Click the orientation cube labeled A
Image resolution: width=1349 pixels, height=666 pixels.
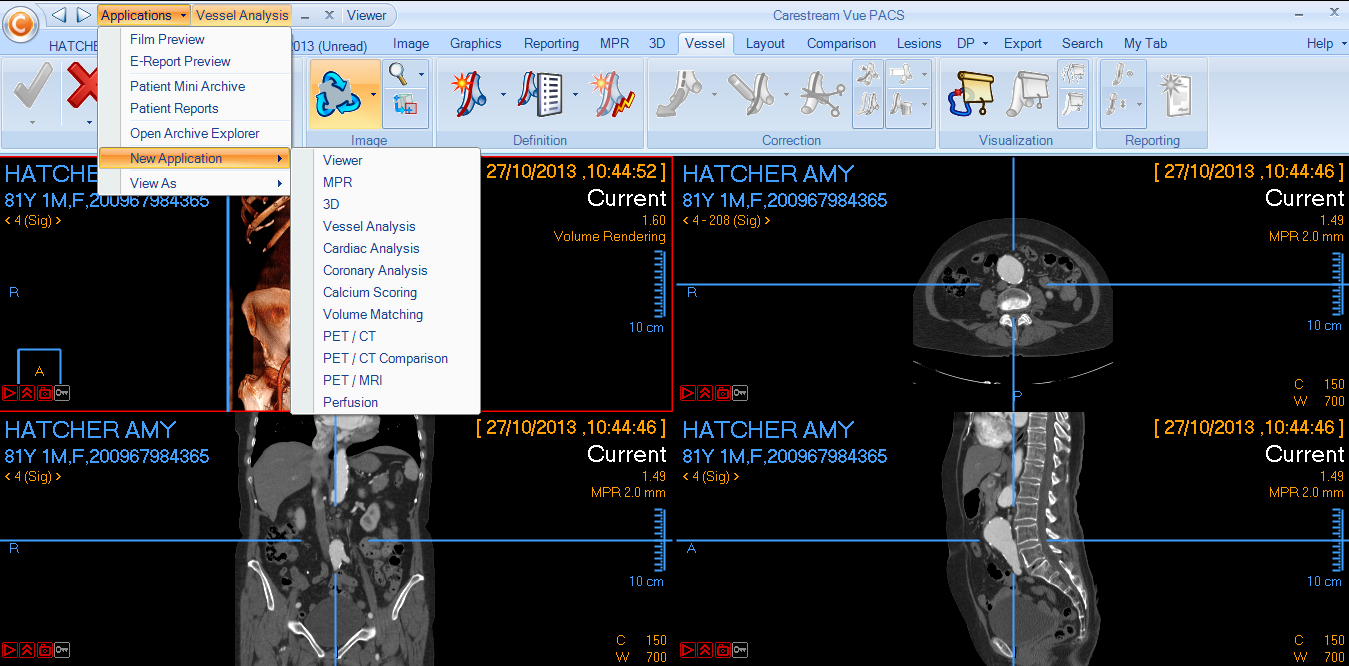(x=40, y=367)
